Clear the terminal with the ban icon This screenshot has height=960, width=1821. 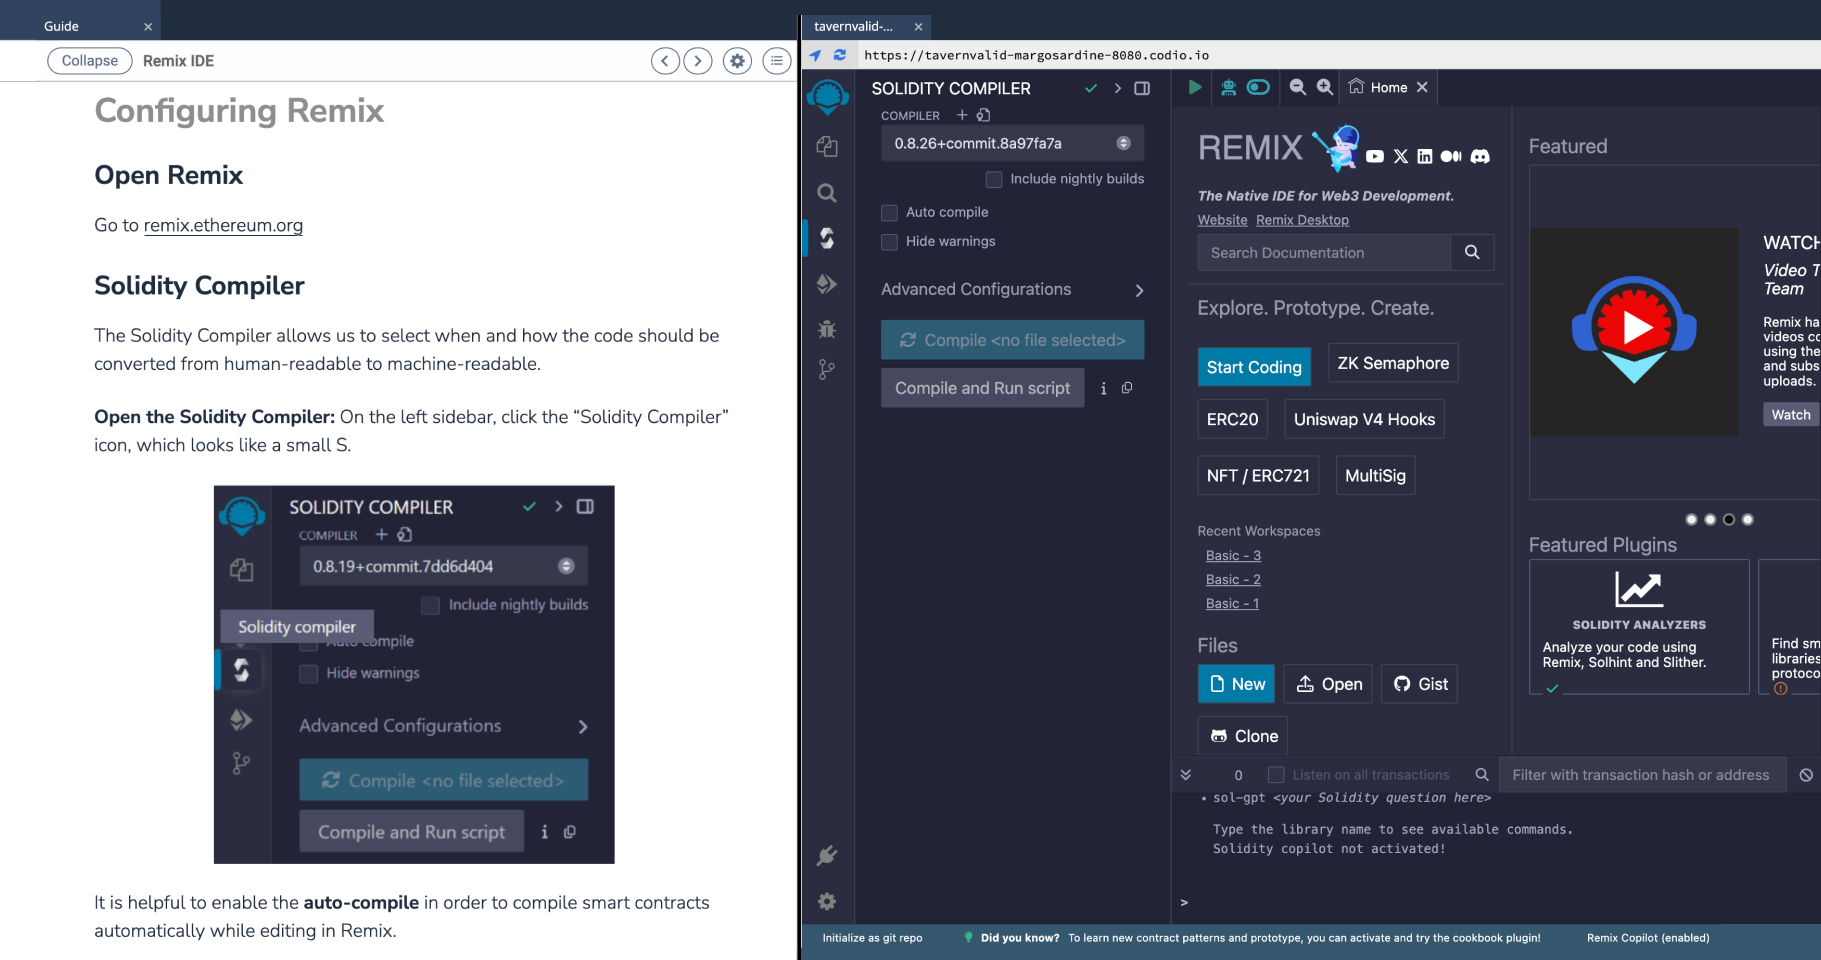[1806, 775]
